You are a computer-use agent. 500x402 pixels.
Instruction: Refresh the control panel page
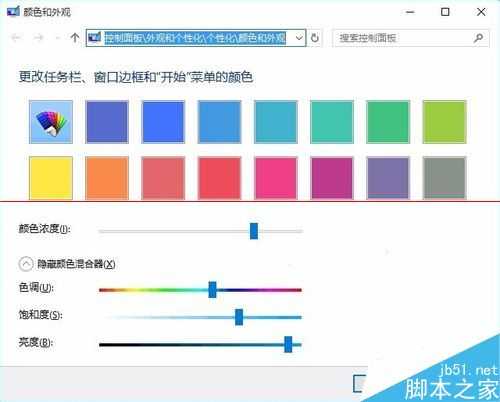[x=315, y=38]
